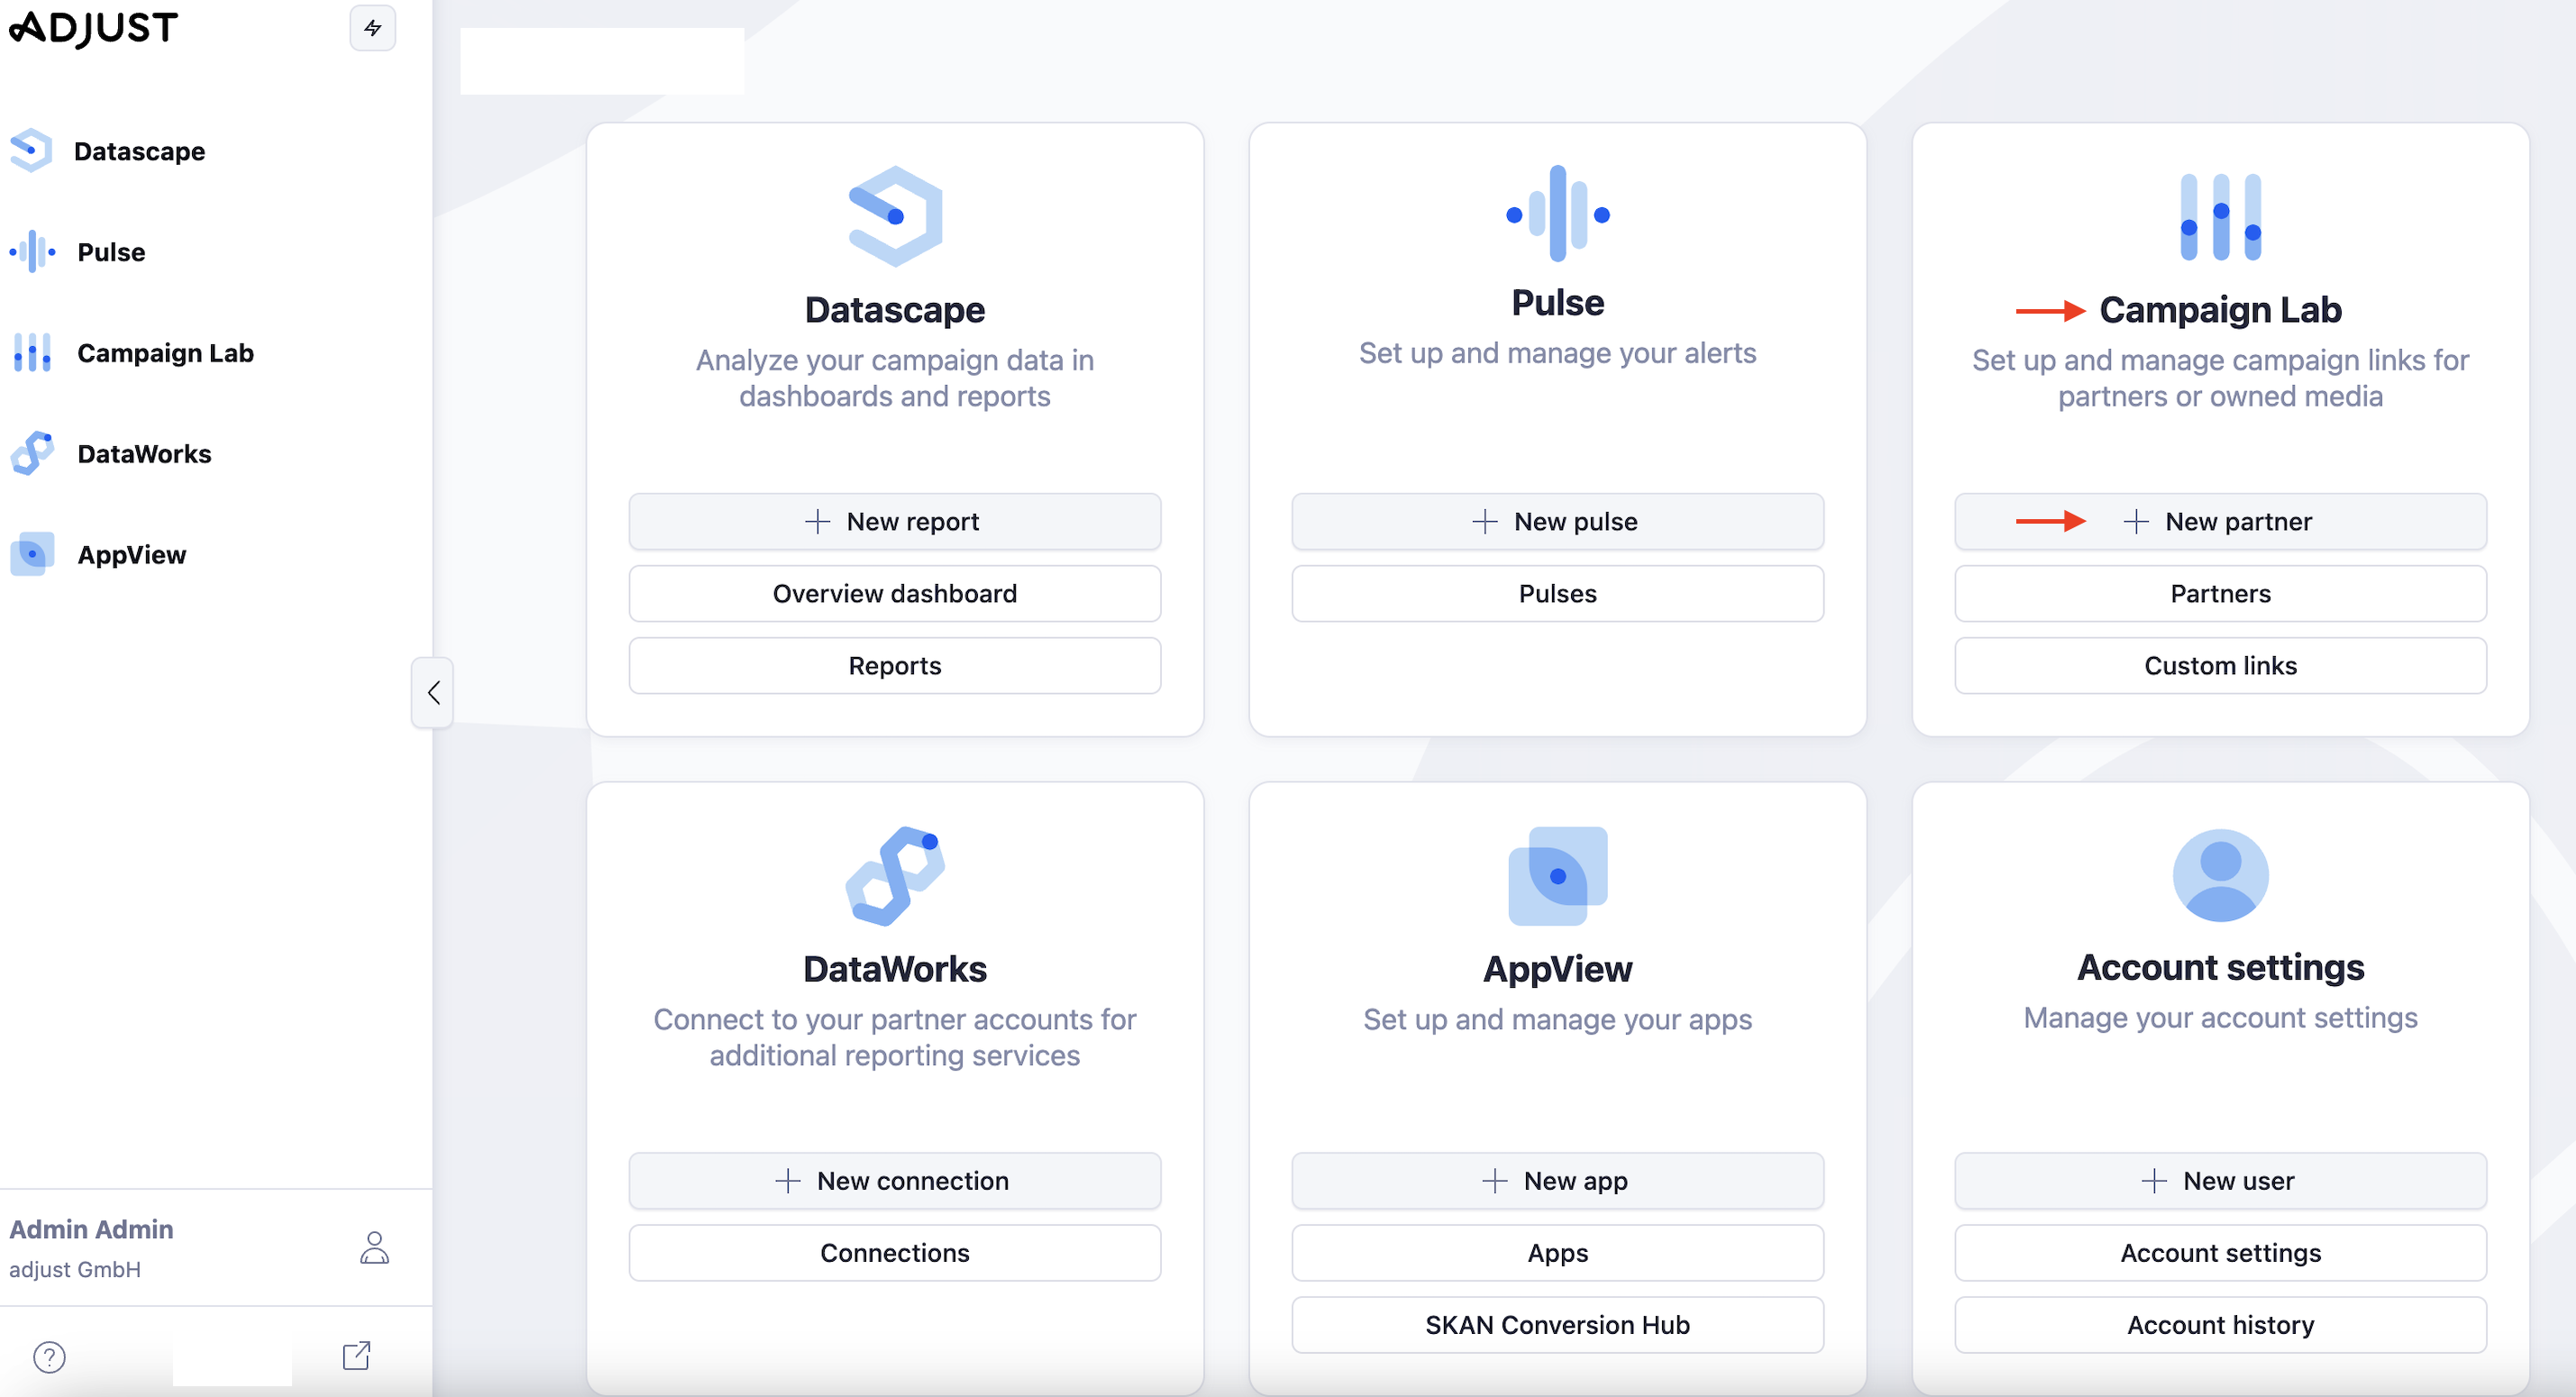Select the Campaign Lab sidebar icon
This screenshot has width=2576, height=1397.
tap(32, 353)
